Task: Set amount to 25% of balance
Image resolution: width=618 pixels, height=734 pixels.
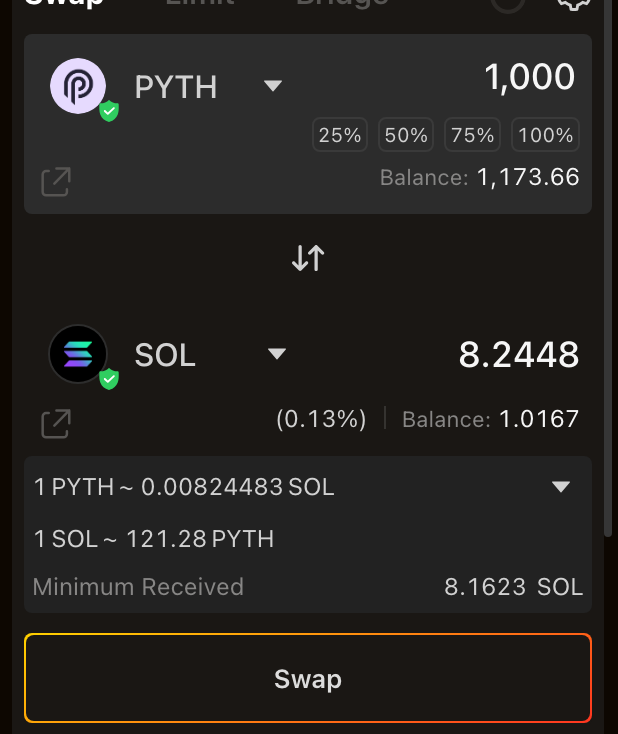Action: click(x=340, y=135)
